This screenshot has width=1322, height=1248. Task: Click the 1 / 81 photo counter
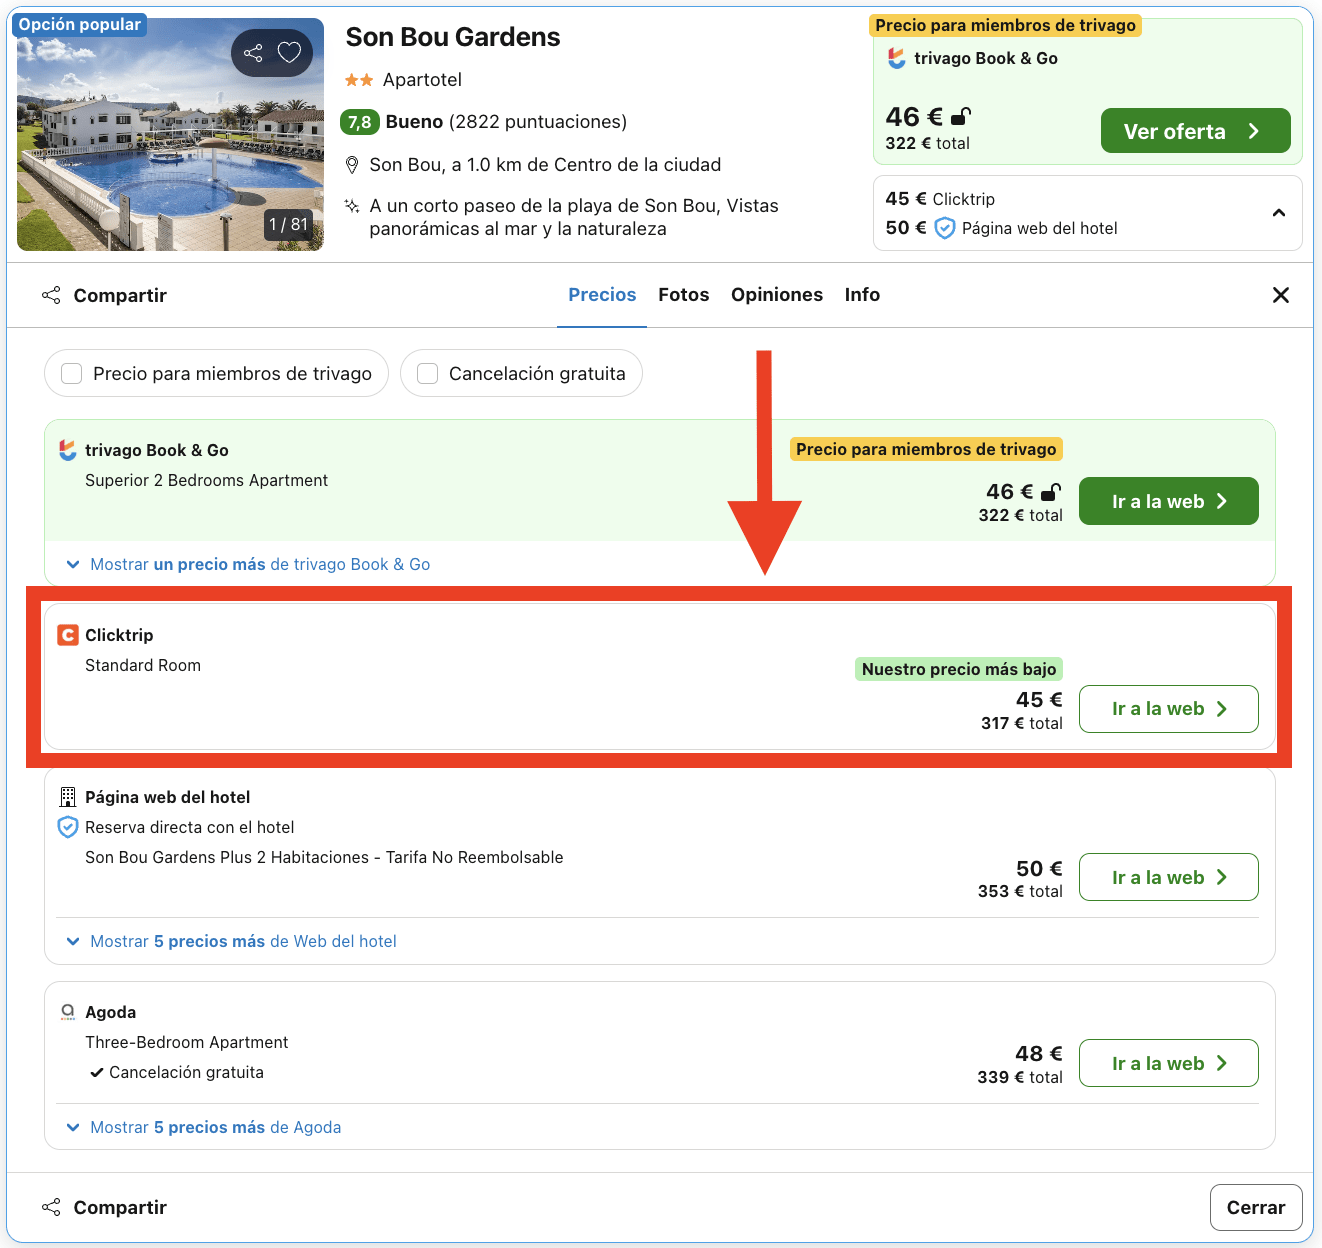289,224
